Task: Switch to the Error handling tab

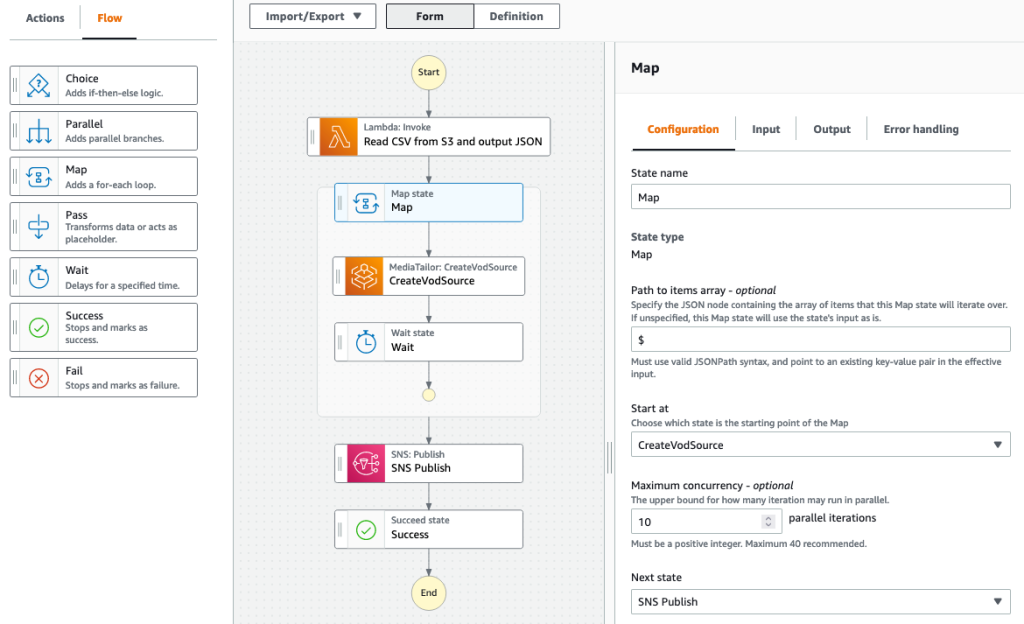Action: click(x=918, y=129)
